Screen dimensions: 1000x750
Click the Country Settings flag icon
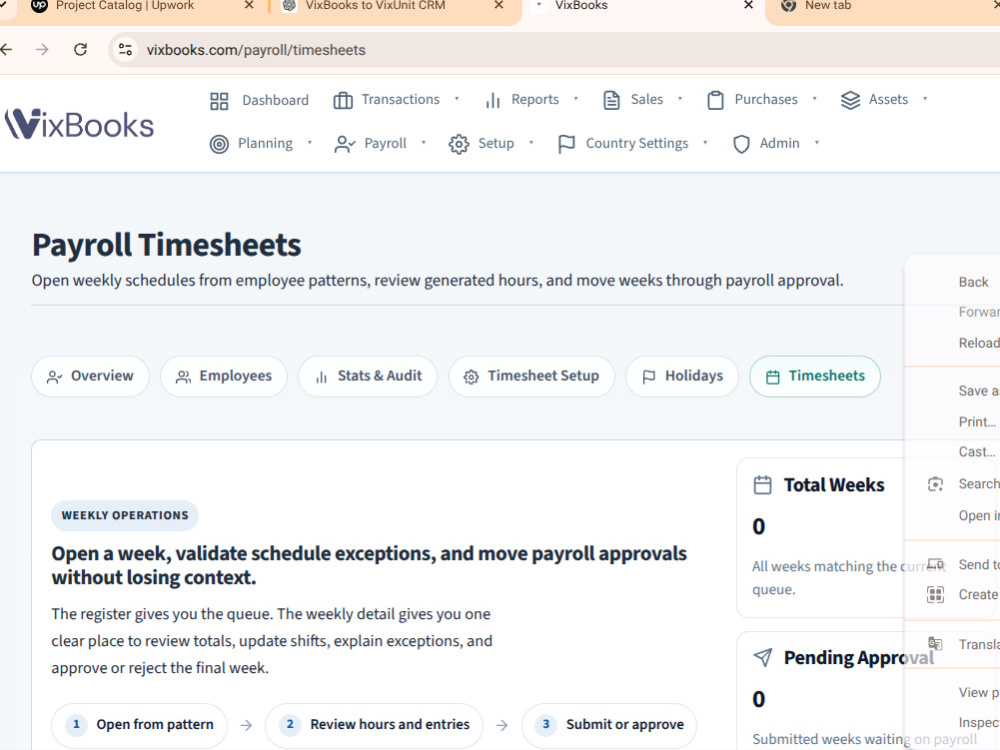point(566,144)
